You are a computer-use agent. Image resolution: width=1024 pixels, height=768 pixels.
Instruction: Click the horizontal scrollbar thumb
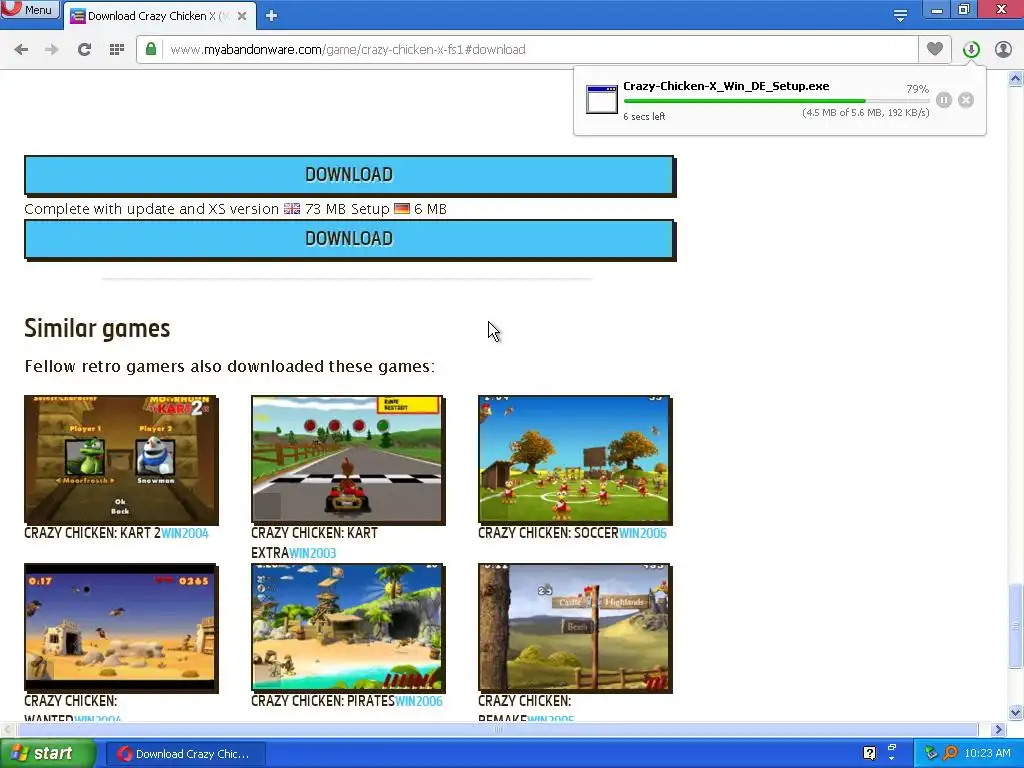496,729
